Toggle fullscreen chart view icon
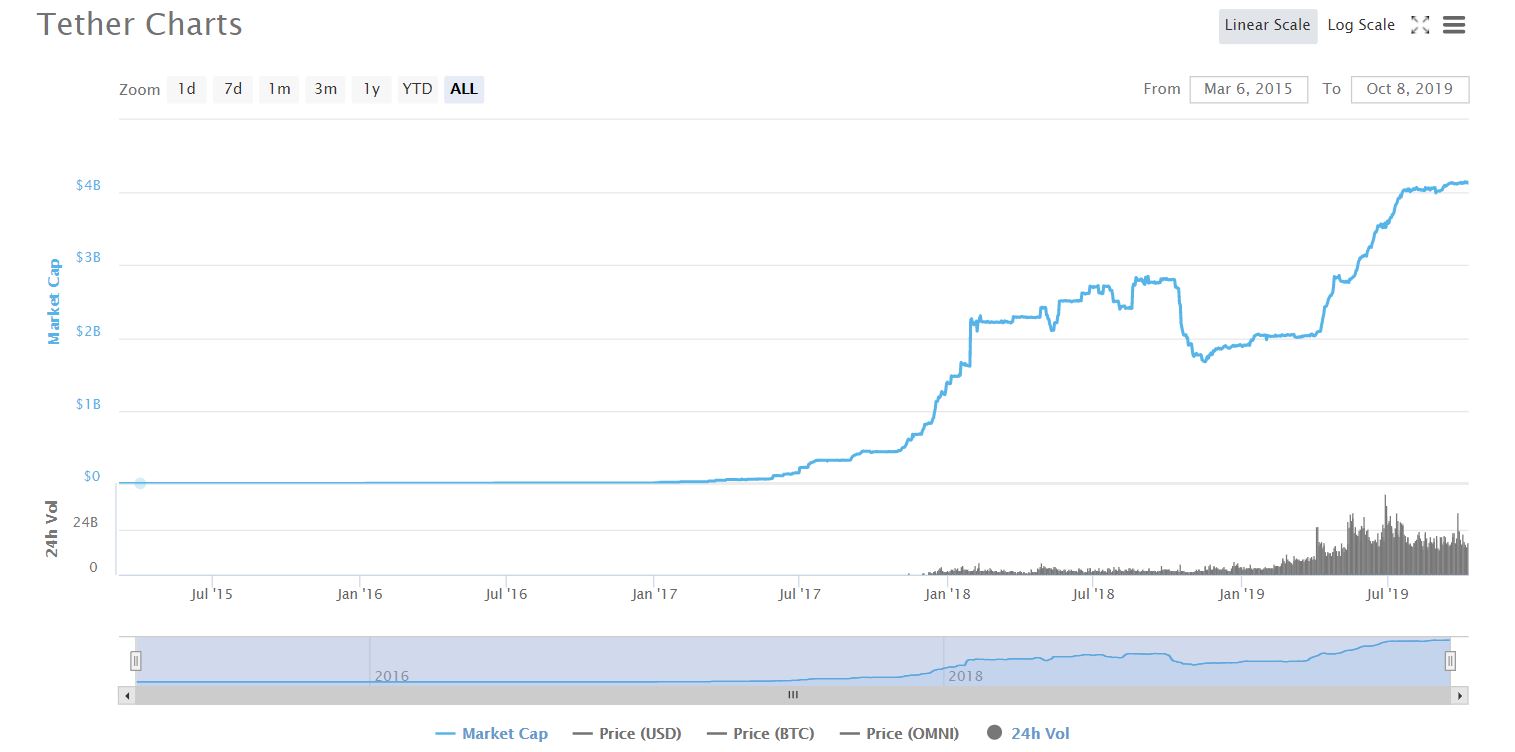The height and width of the screenshot is (752, 1515). [1419, 25]
